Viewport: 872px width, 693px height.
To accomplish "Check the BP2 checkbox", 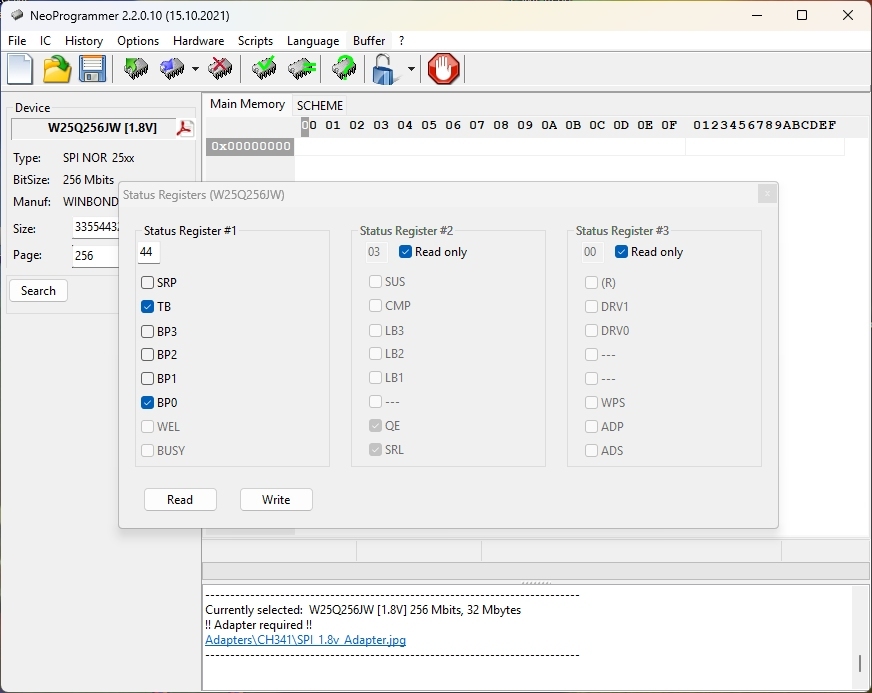I will coord(147,354).
